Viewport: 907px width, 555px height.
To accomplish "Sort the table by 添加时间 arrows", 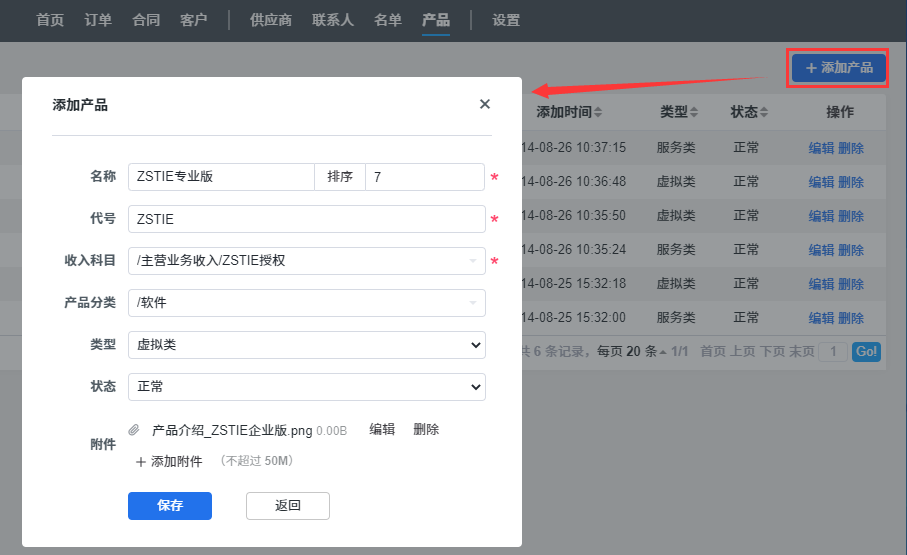I will (598, 112).
